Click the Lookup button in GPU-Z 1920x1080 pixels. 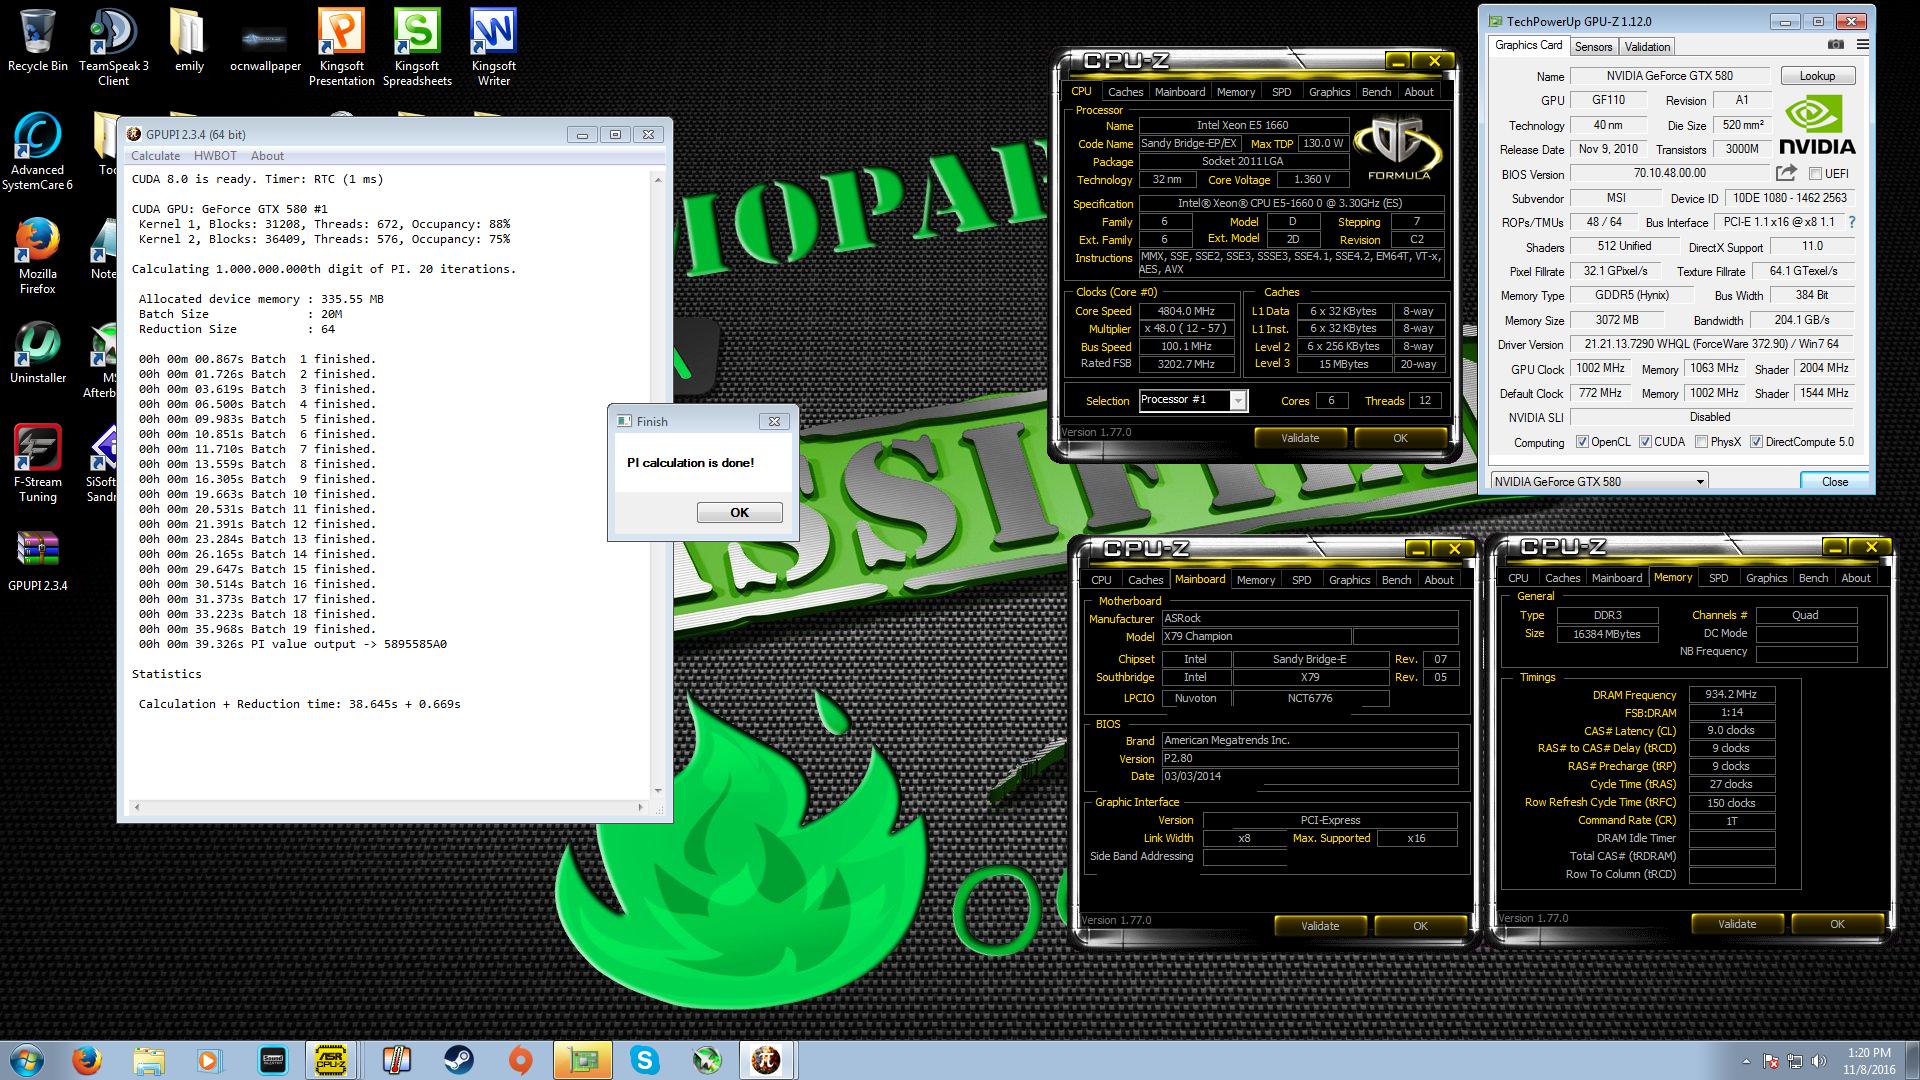click(1817, 76)
